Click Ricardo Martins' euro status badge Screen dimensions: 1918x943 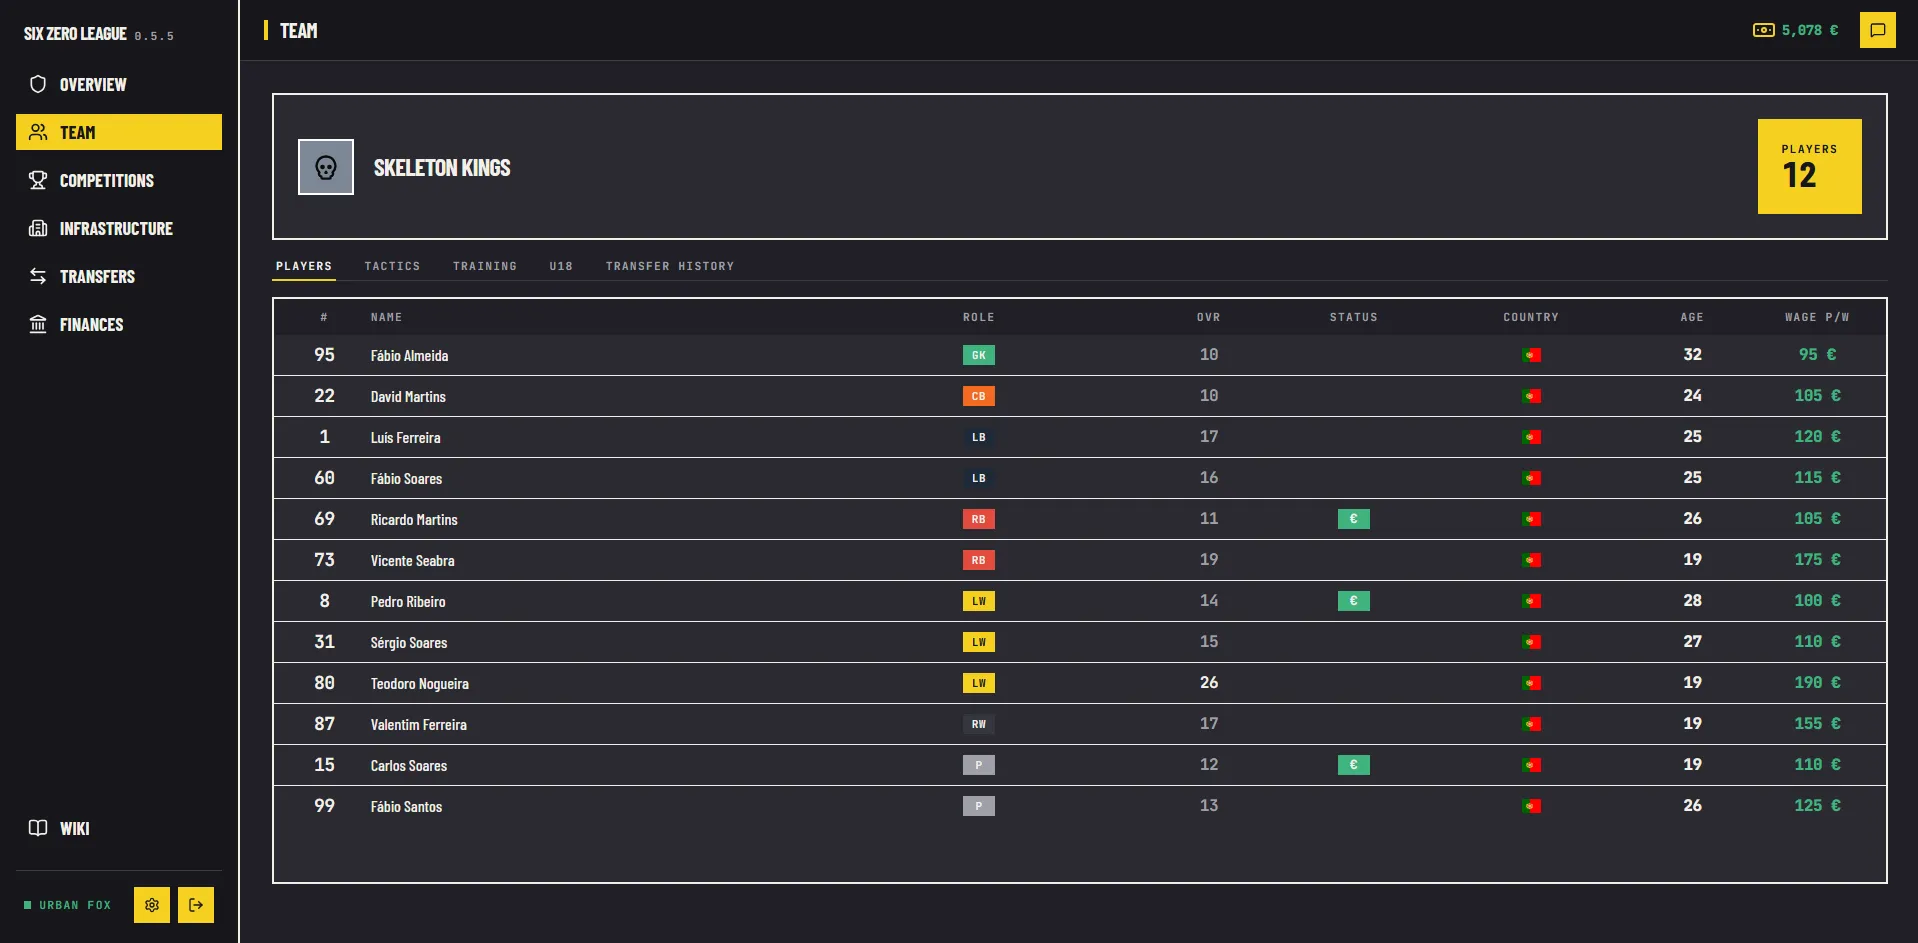pyautogui.click(x=1354, y=519)
